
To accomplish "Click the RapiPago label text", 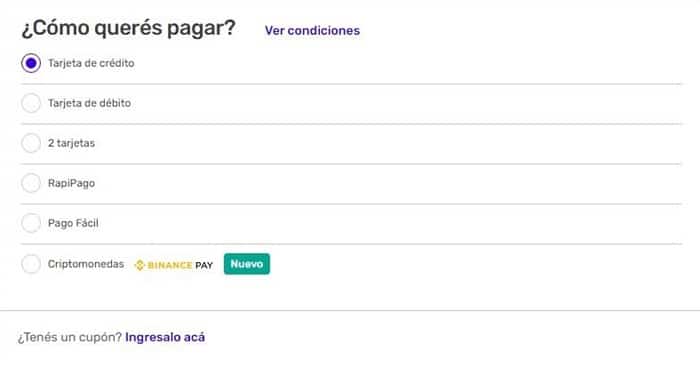I will 71,184.
